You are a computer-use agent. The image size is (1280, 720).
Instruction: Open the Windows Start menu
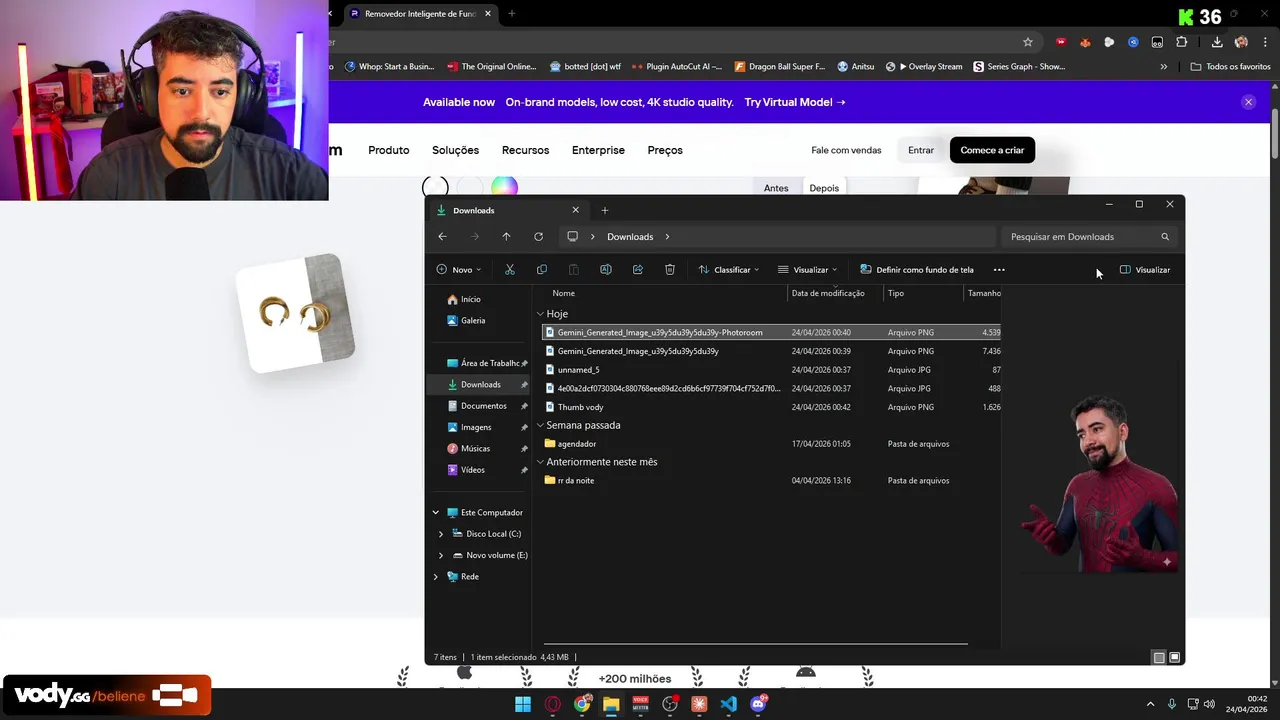(523, 704)
